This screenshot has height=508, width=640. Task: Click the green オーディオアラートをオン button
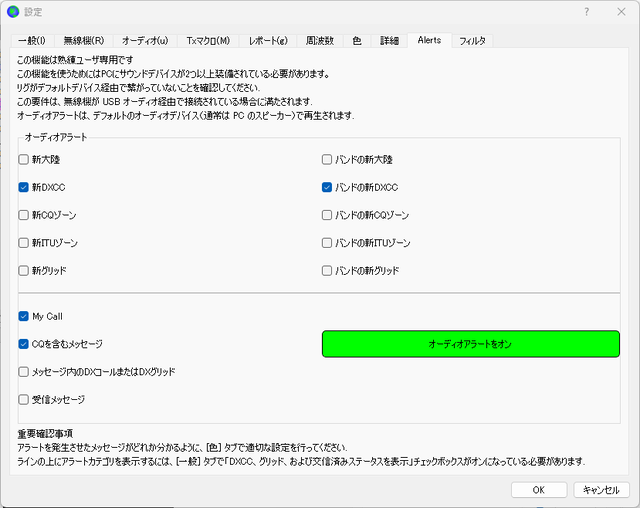(471, 344)
